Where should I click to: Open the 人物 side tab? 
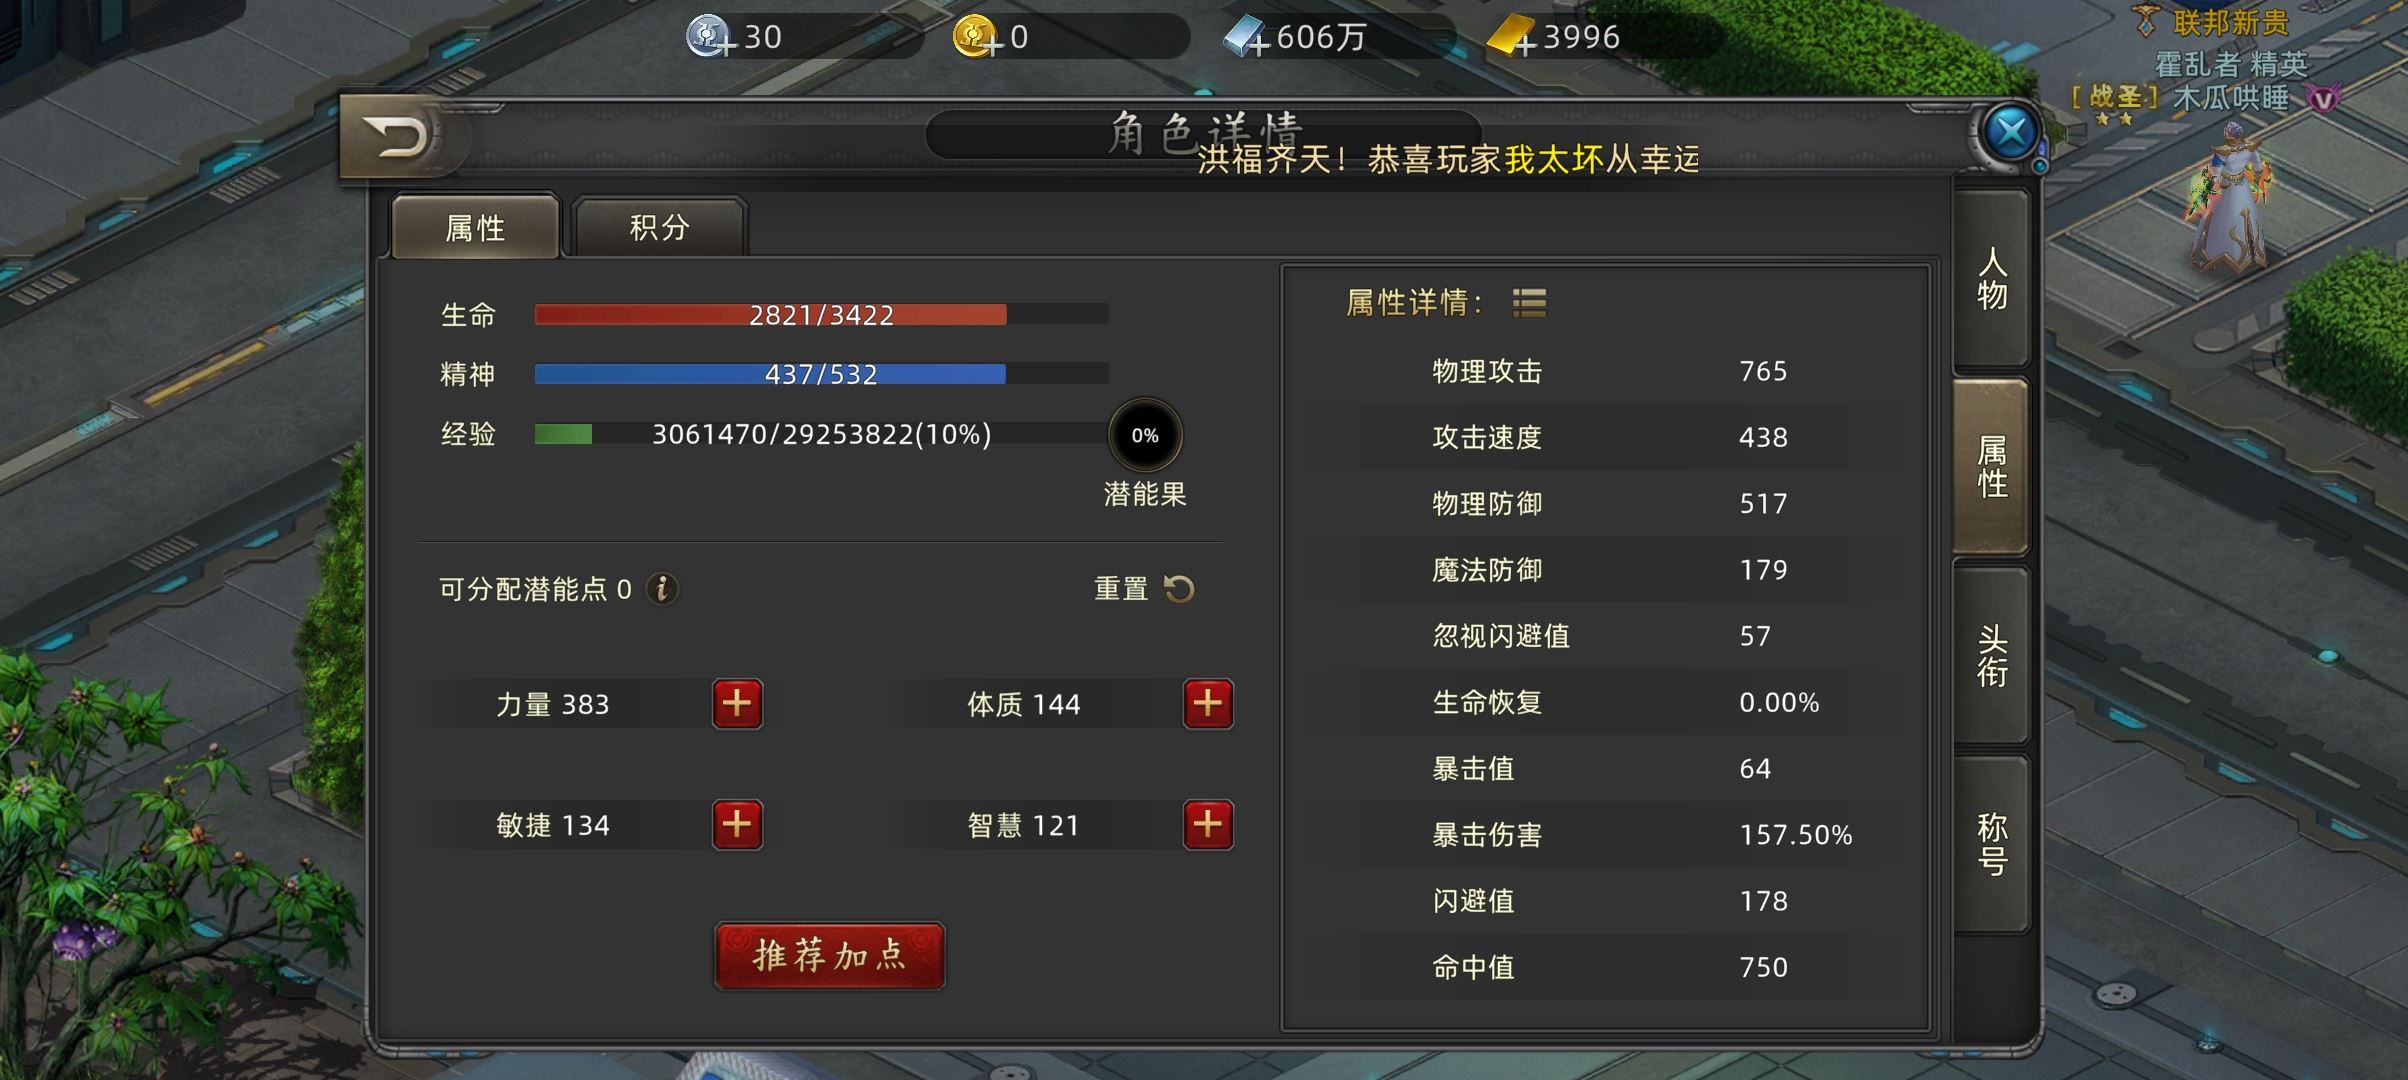1991,279
